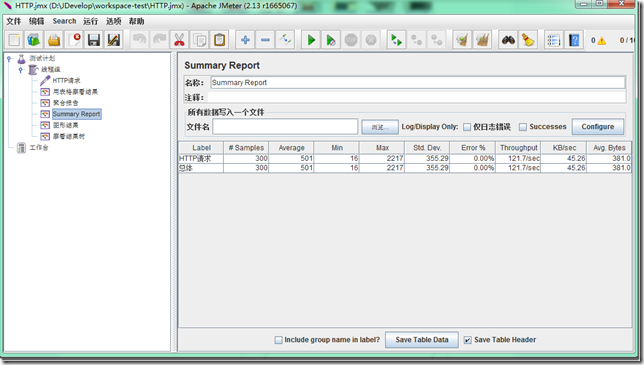This screenshot has width=644, height=365.
Task: Click the Close test plan icon
Action: (74, 40)
